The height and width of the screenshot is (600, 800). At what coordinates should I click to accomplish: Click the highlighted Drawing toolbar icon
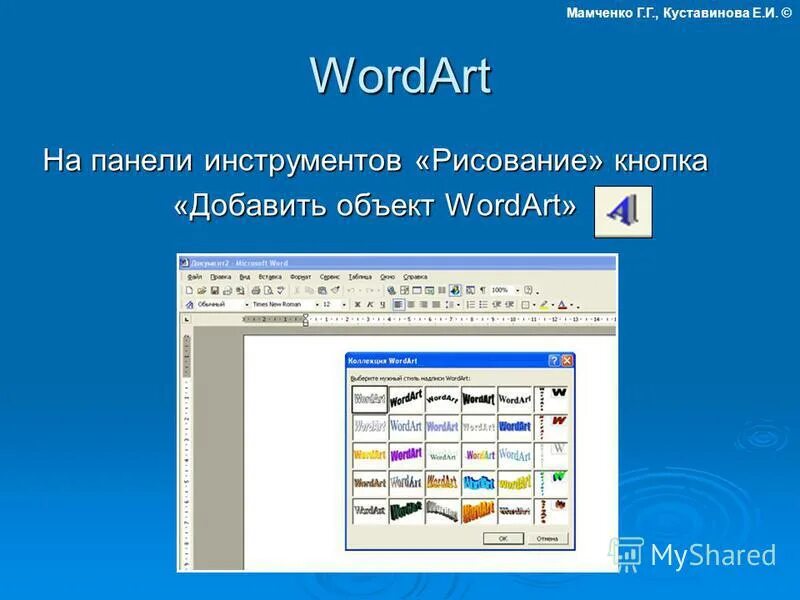coord(455,290)
